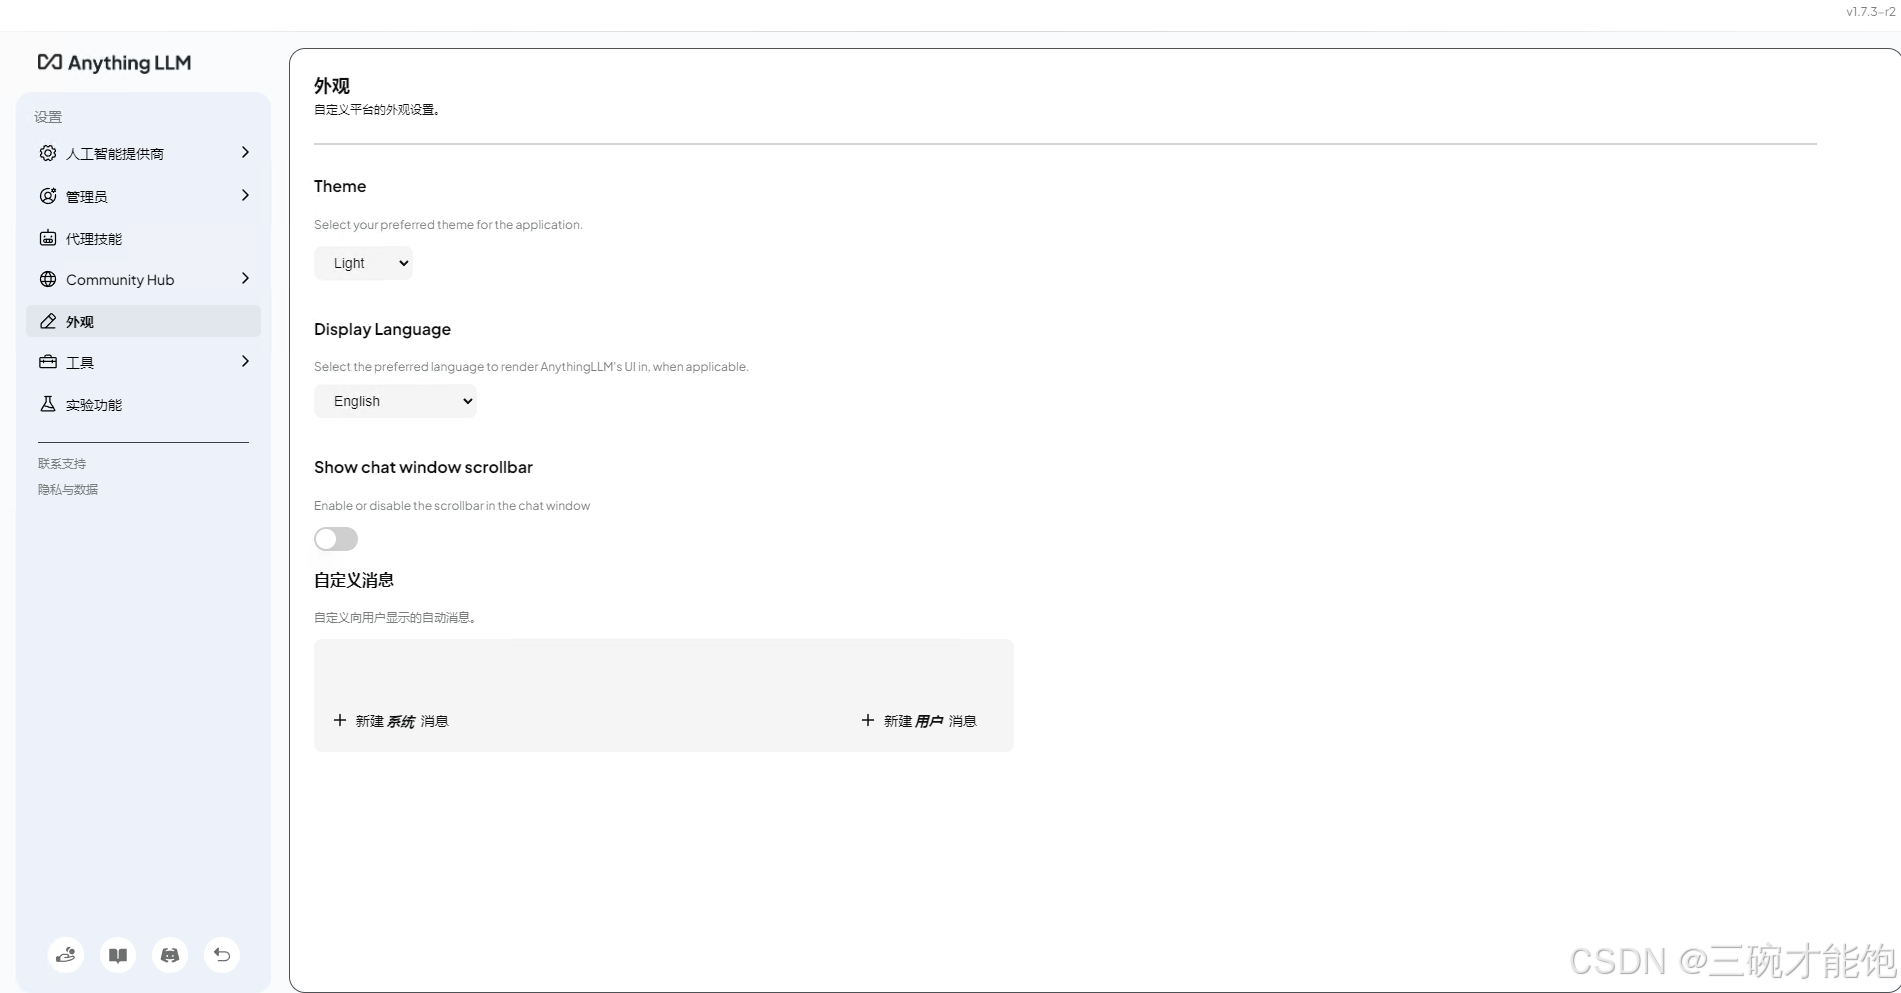Open the Display Language dropdown showing English
Screen dimensions: 1901x993
click(x=395, y=400)
